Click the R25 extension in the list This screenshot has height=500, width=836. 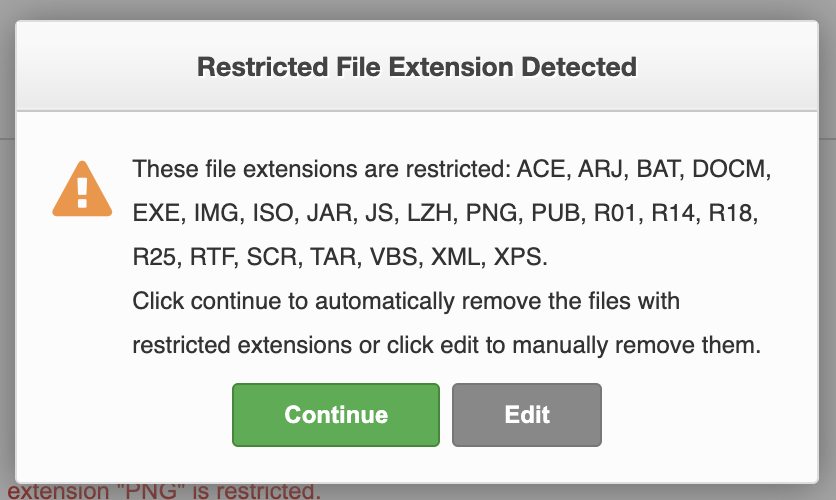tap(154, 257)
